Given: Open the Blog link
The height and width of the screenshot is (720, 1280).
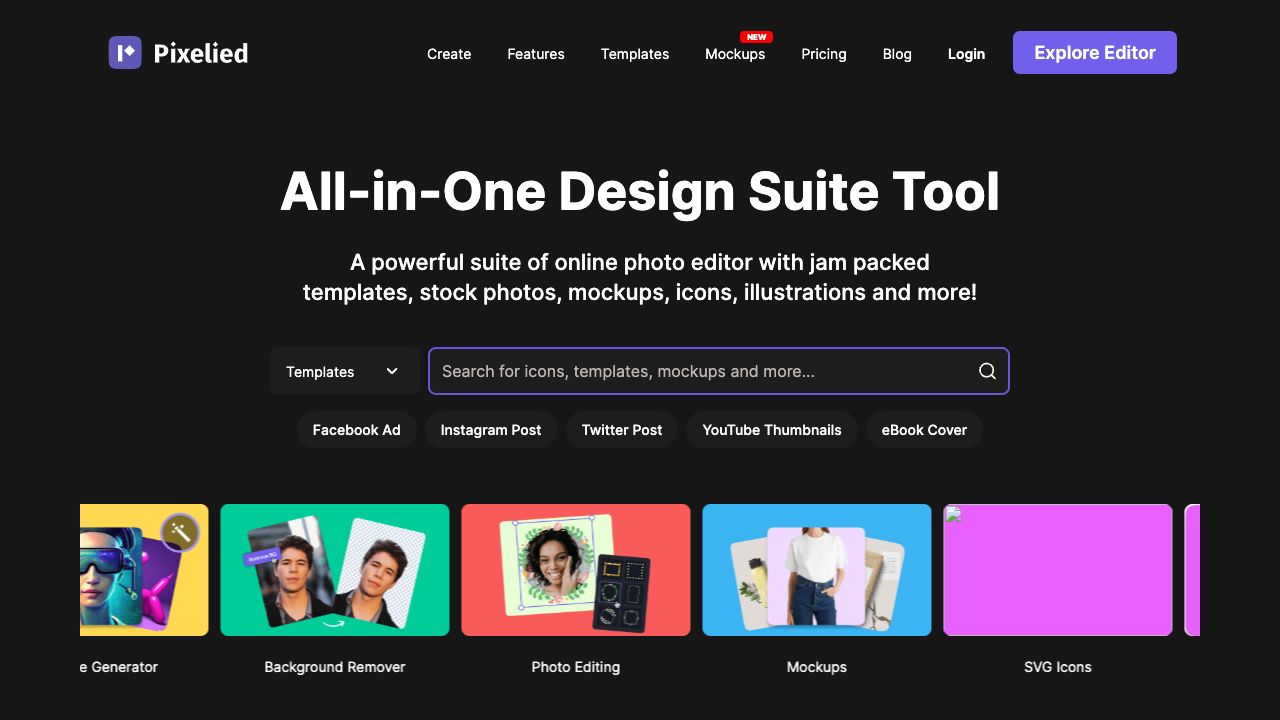Looking at the screenshot, I should tap(897, 54).
